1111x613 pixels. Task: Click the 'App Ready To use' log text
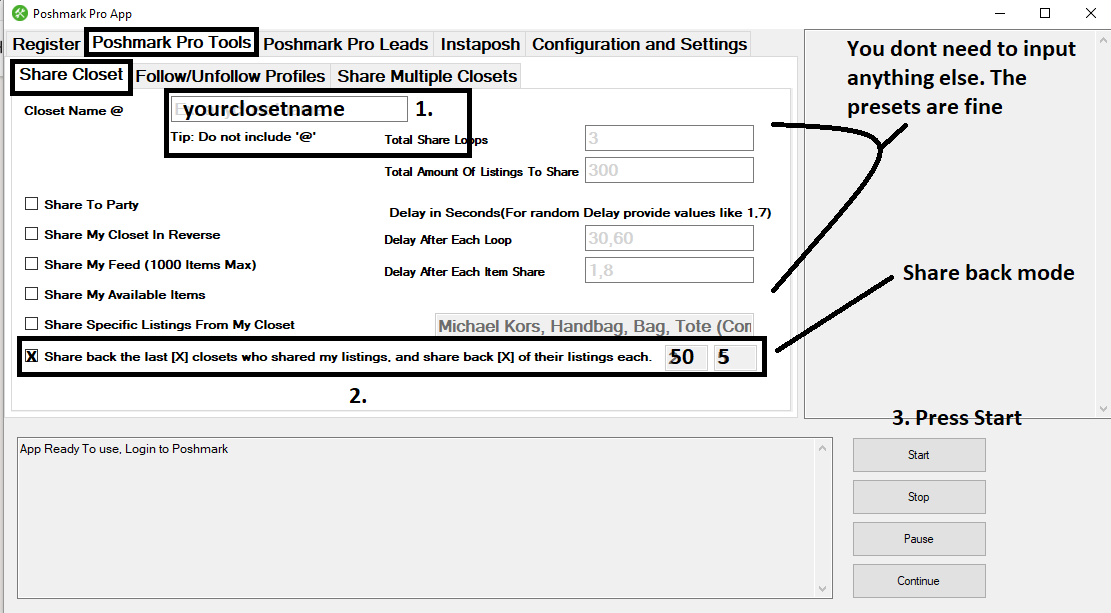pos(124,449)
